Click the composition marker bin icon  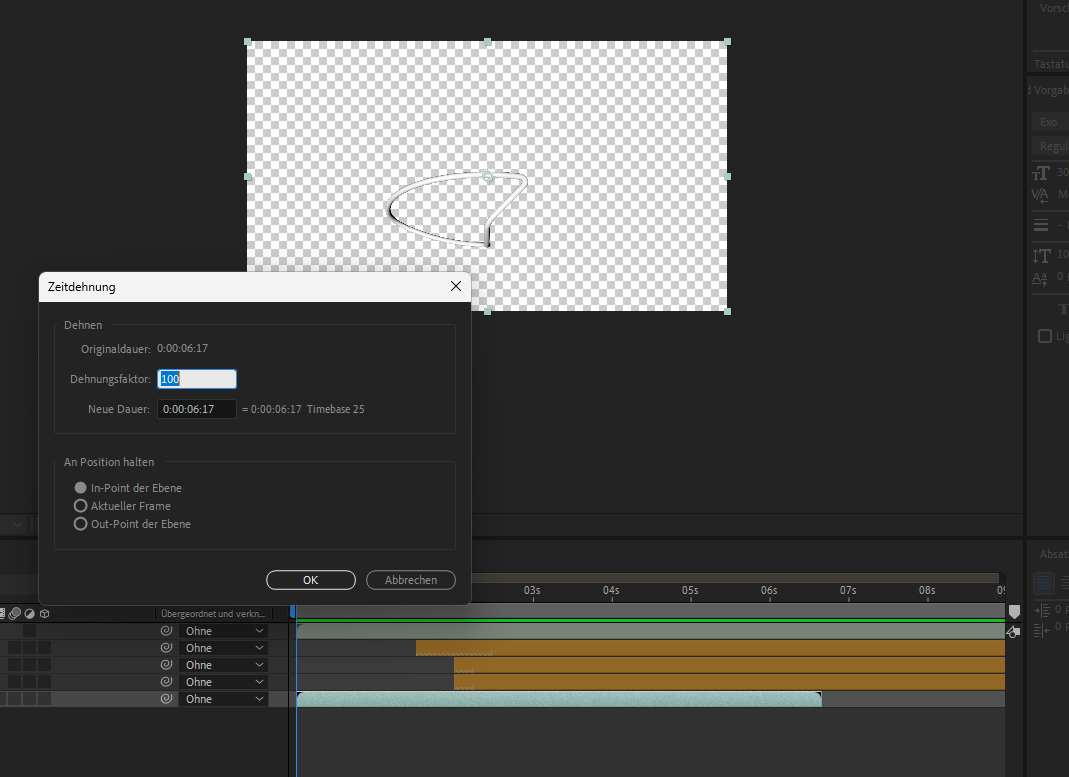click(1014, 611)
